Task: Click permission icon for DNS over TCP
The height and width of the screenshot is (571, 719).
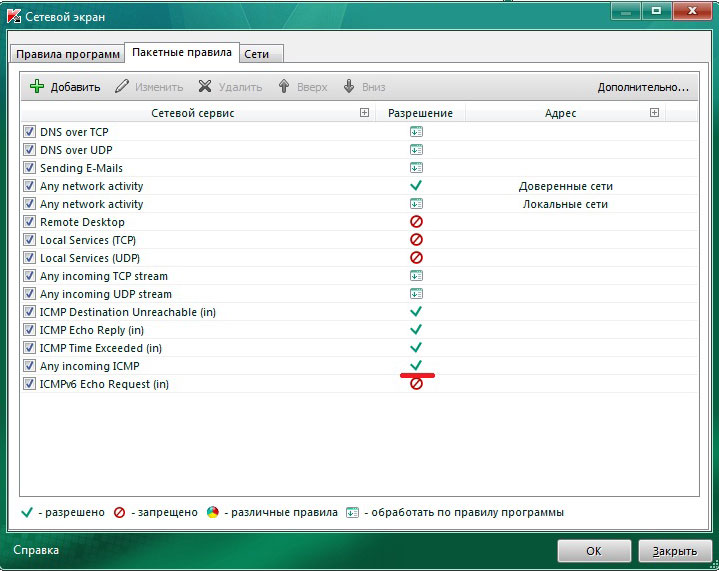Action: [x=417, y=132]
